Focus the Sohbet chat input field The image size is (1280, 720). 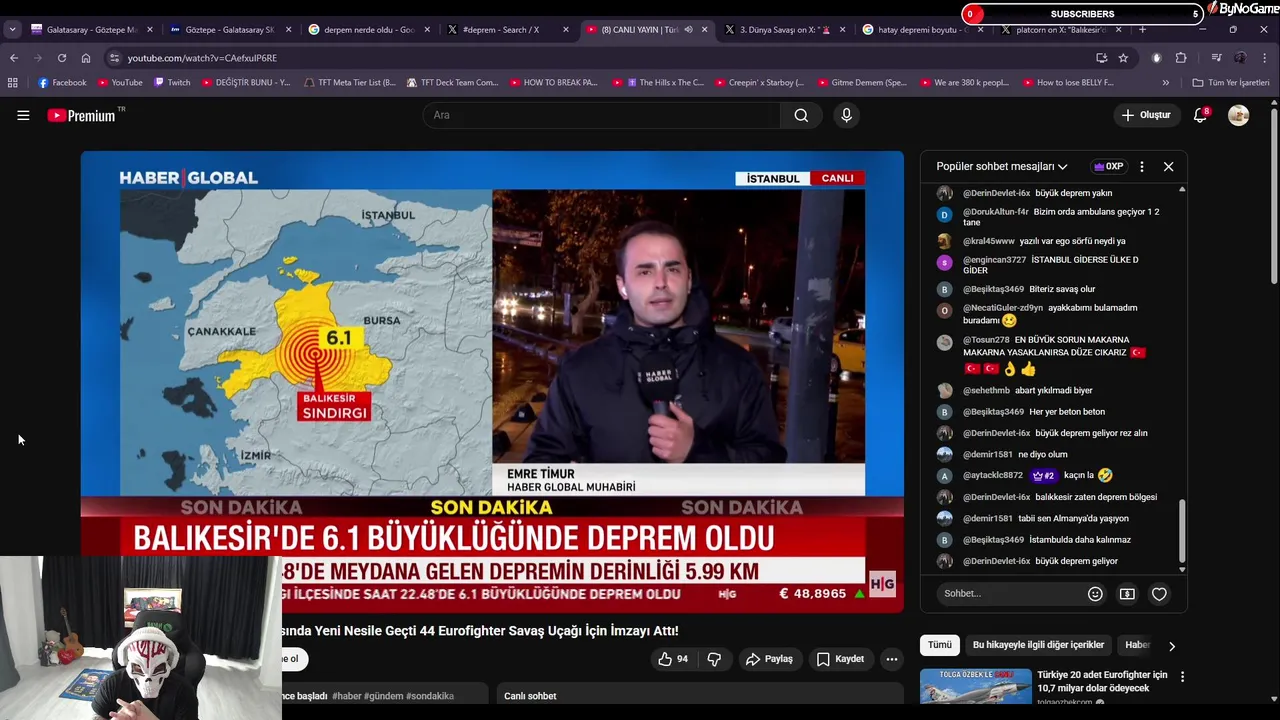click(x=1010, y=594)
